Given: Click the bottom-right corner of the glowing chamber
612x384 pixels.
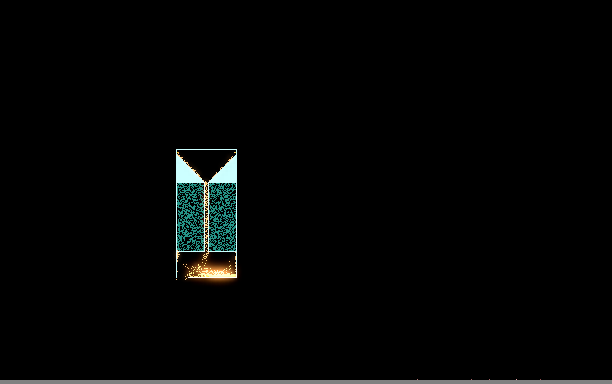Looking at the screenshot, I should [236, 277].
